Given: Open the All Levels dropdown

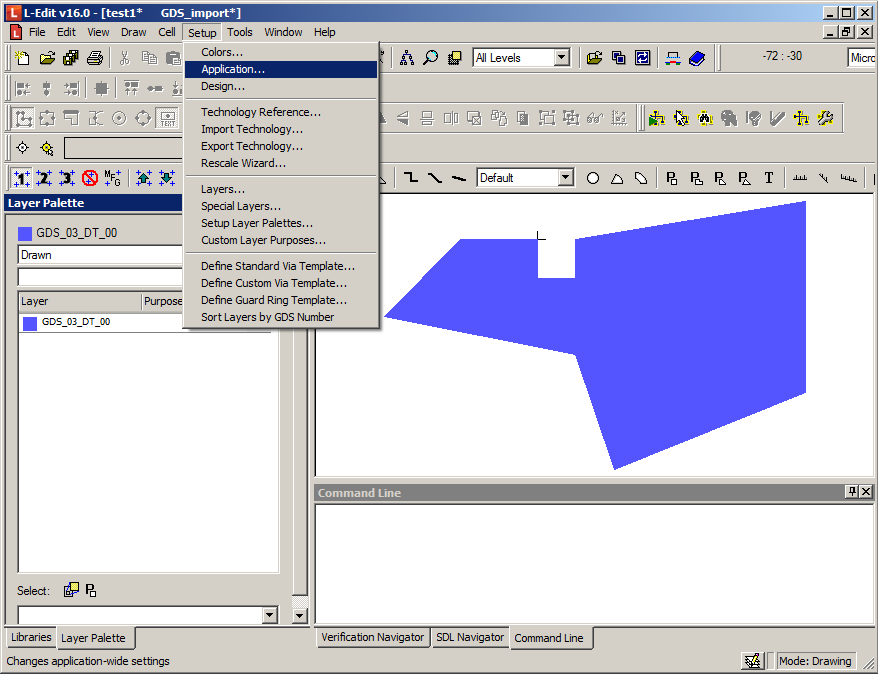Looking at the screenshot, I should pos(561,58).
